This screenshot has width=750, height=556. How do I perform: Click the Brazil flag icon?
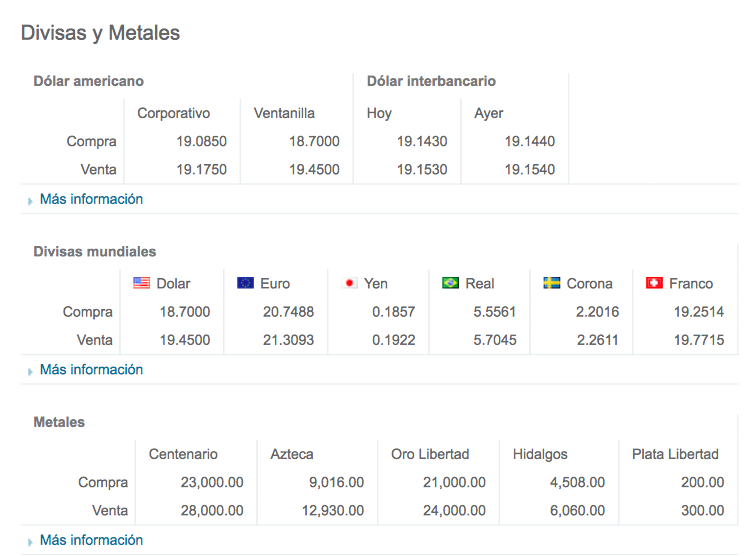coord(451,283)
